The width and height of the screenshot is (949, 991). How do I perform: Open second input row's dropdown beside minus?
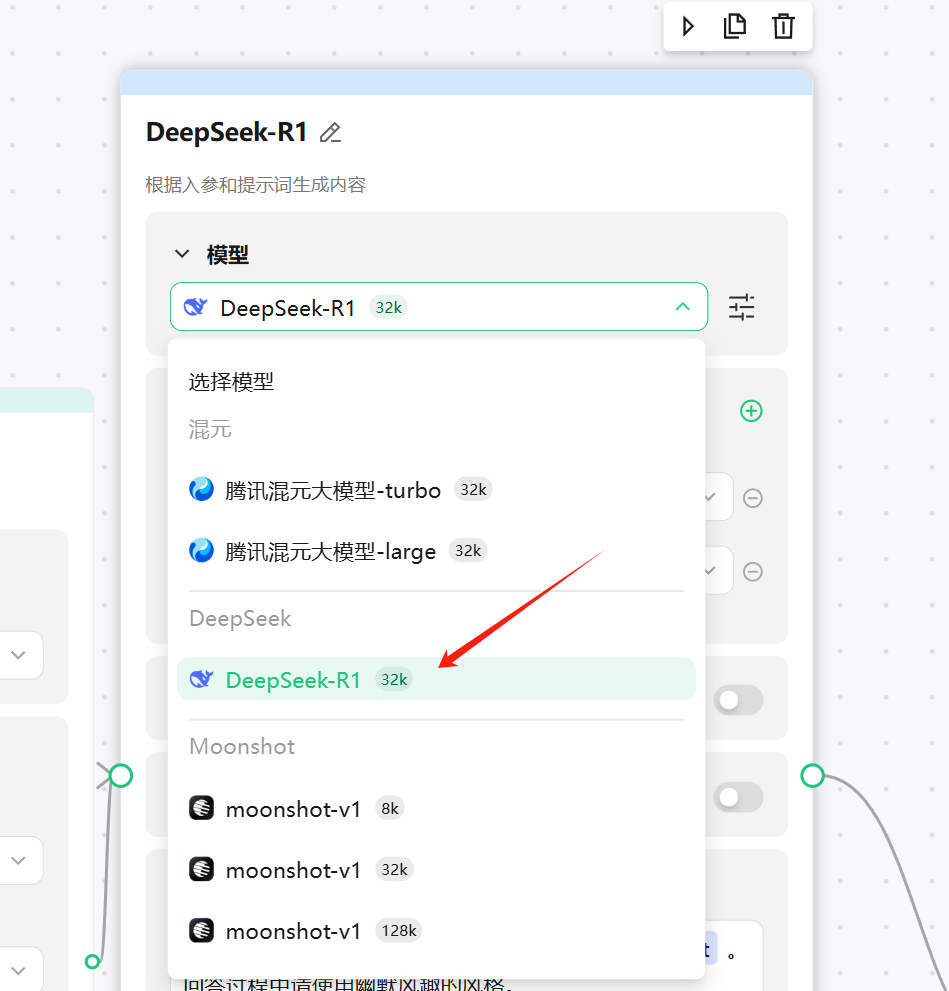click(x=718, y=570)
